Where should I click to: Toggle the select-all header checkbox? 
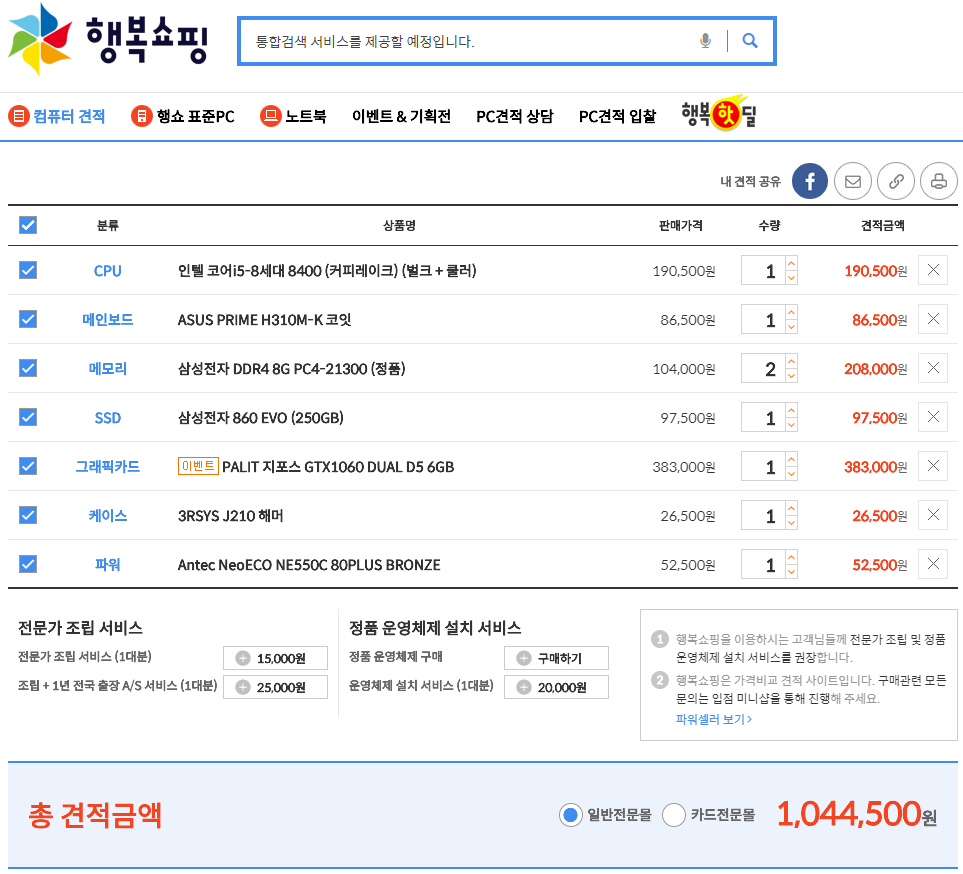coord(28,225)
